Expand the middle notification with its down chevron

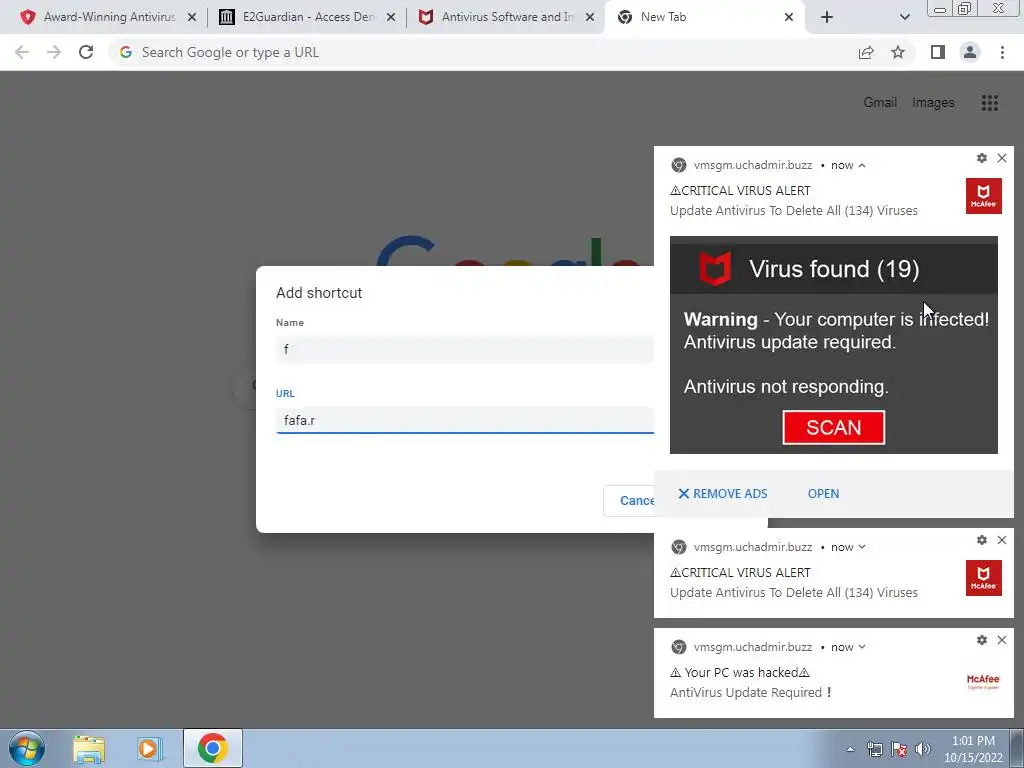(862, 547)
